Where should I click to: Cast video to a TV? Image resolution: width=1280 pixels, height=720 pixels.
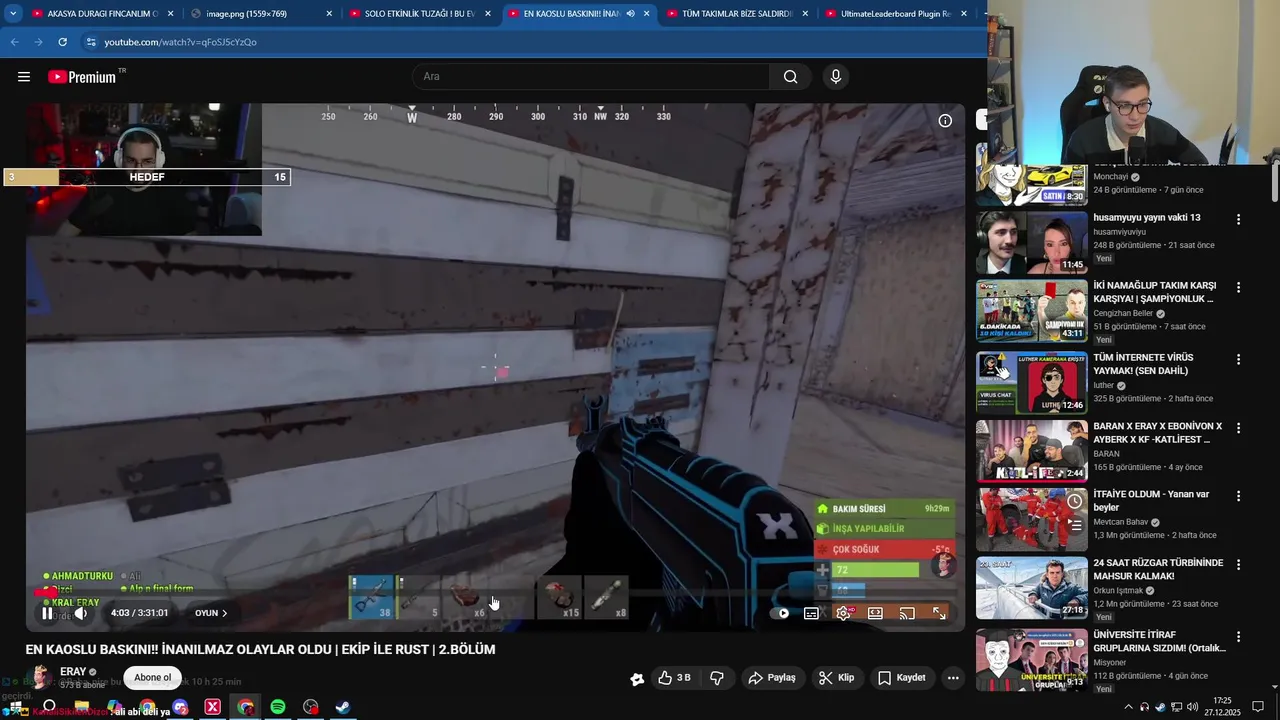tap(907, 613)
